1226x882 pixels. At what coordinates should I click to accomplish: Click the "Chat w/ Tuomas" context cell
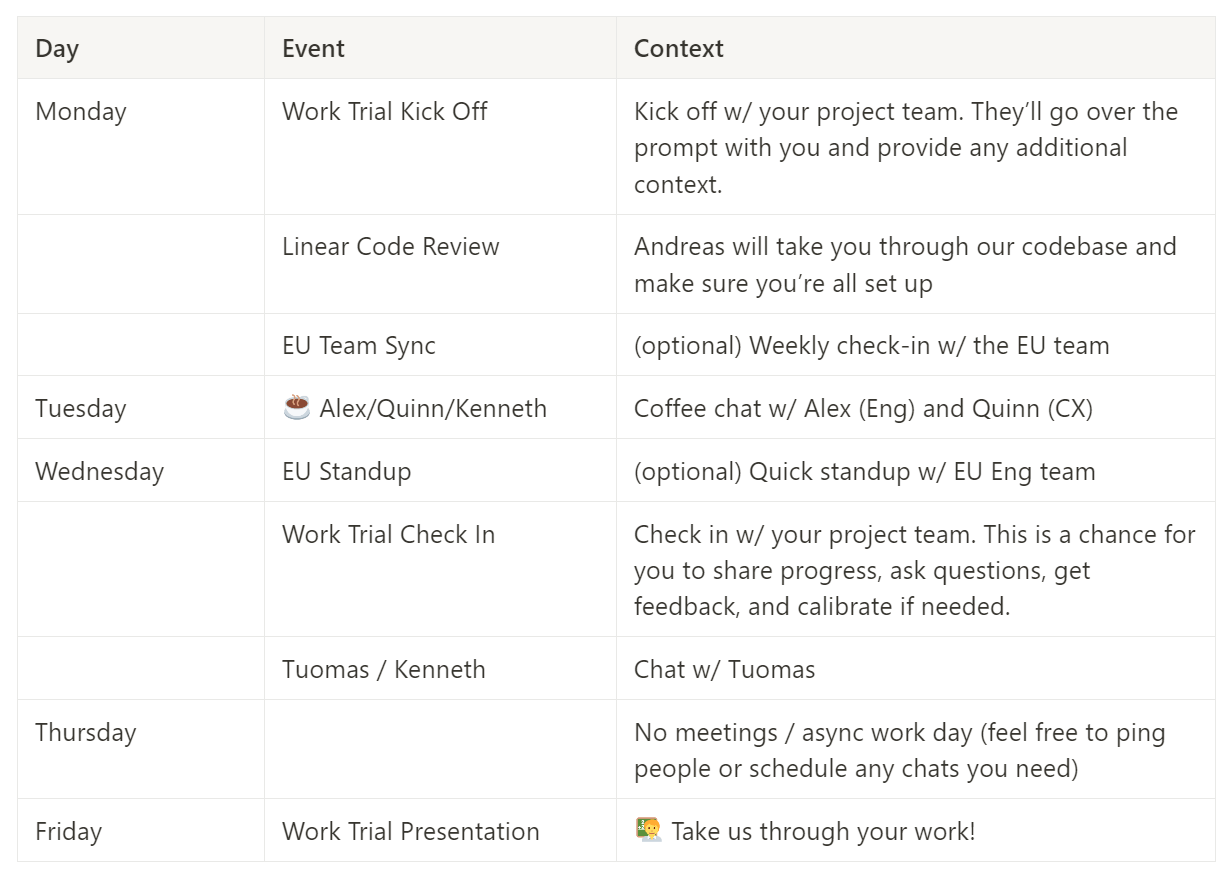916,668
